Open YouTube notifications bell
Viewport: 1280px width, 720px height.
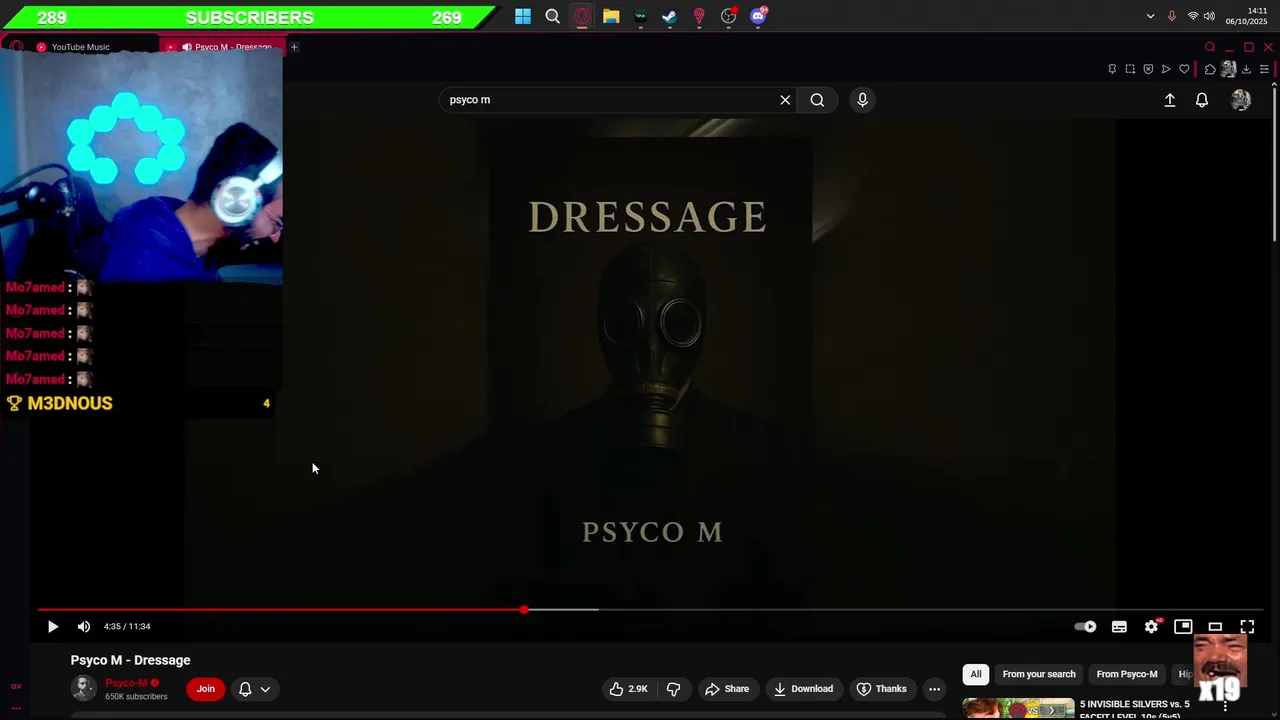[x=1202, y=100]
